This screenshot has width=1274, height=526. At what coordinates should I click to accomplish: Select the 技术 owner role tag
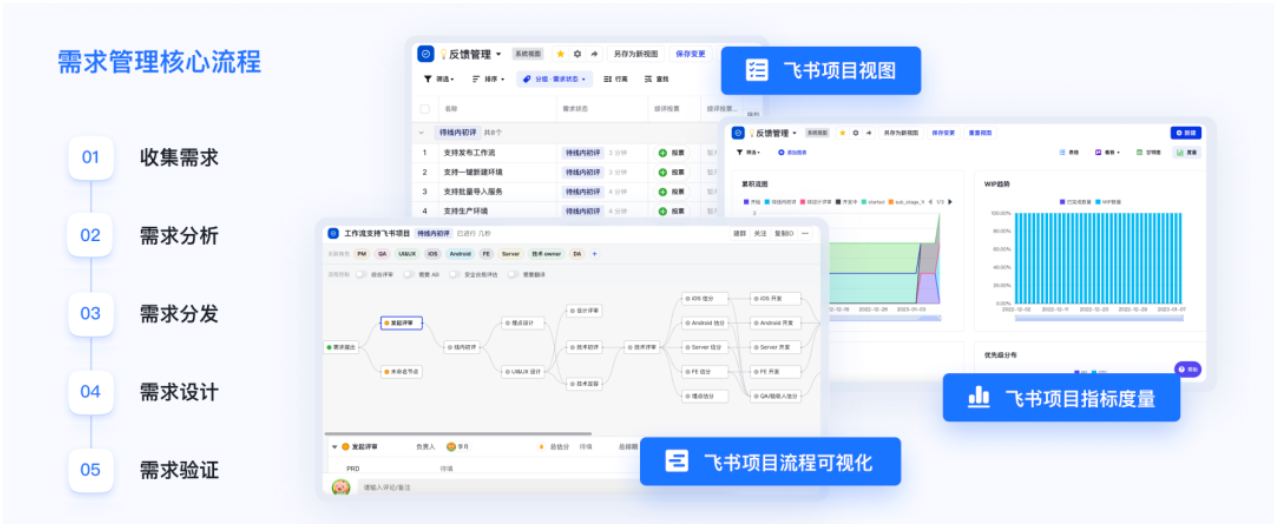(x=546, y=254)
